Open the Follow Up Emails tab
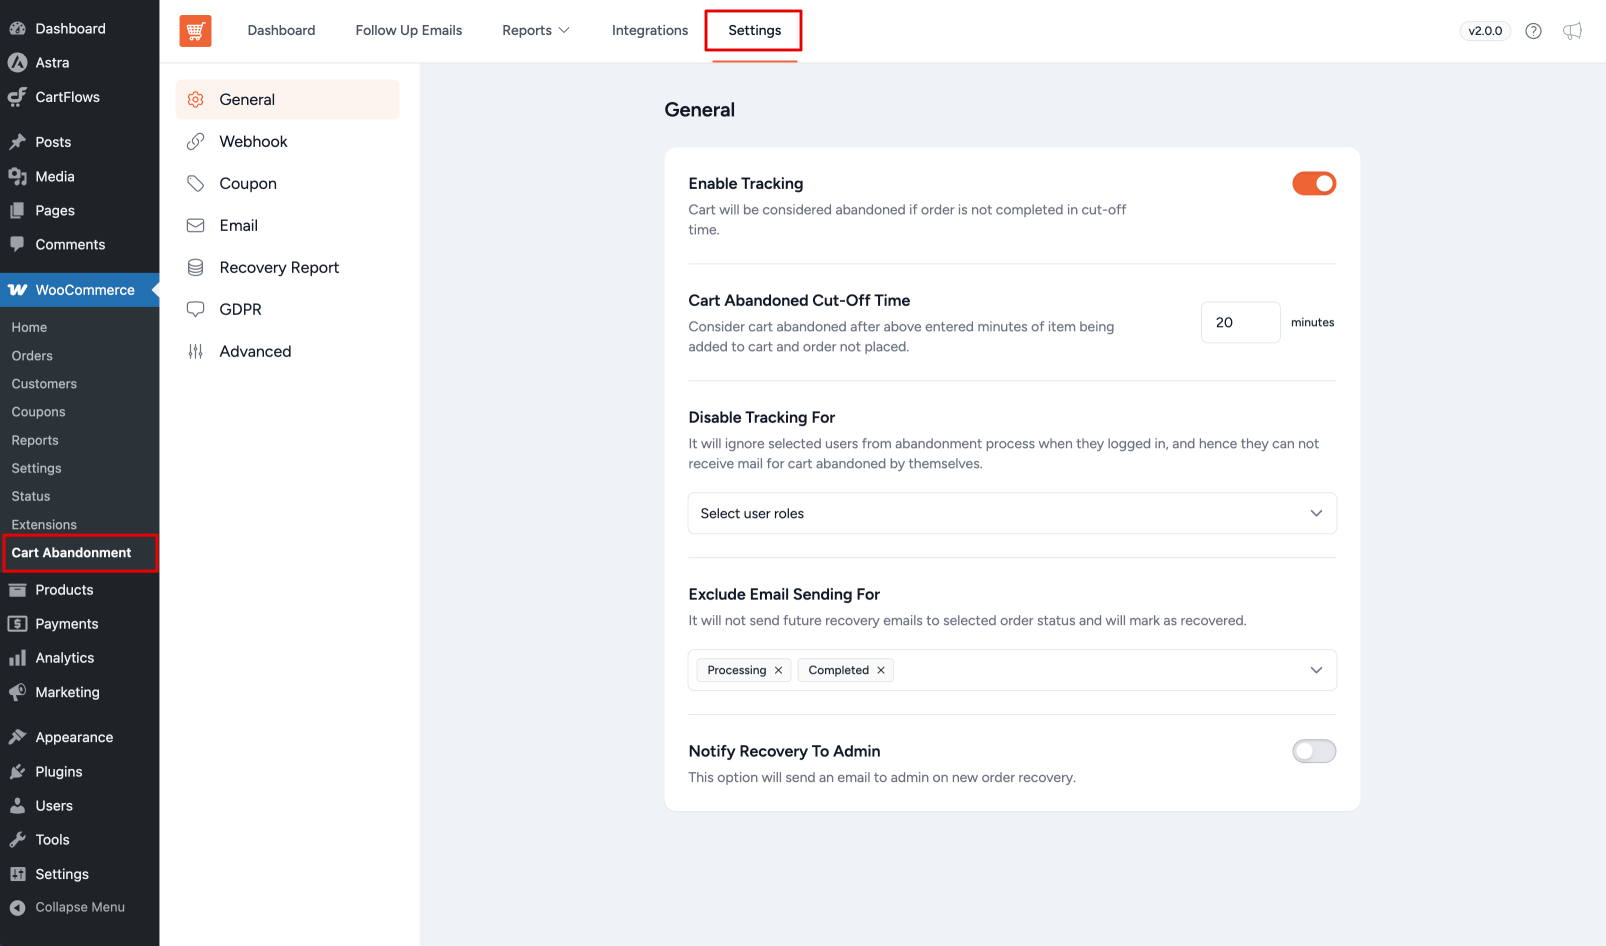 pyautogui.click(x=408, y=31)
